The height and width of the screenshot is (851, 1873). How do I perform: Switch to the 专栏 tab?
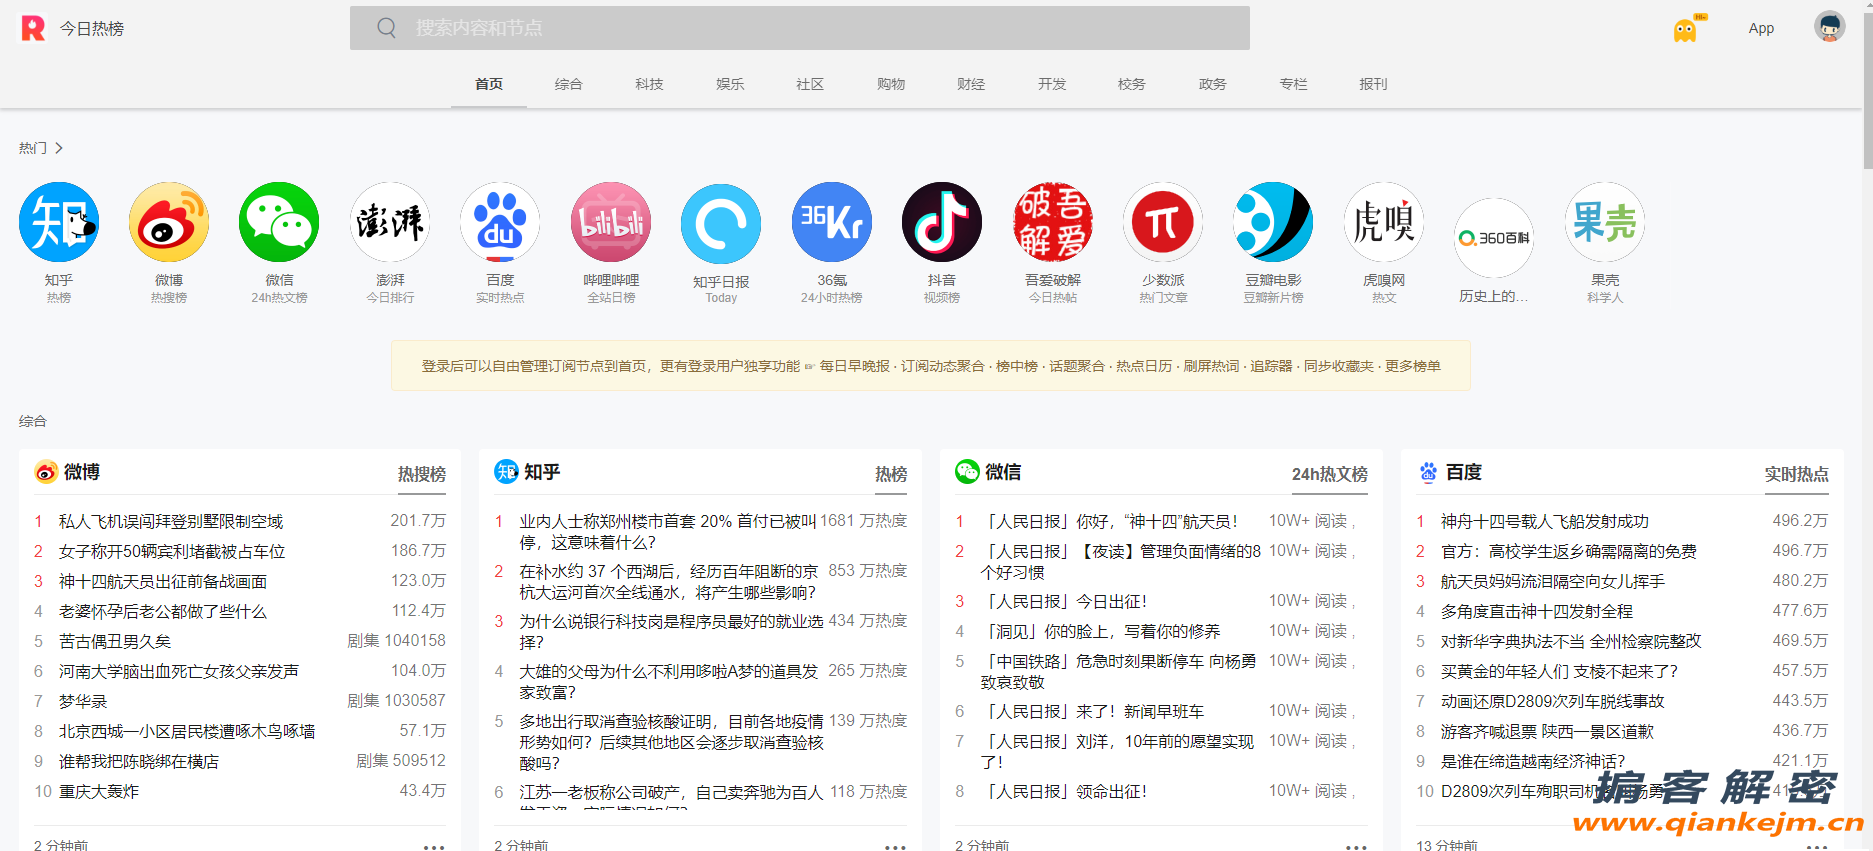tap(1293, 84)
